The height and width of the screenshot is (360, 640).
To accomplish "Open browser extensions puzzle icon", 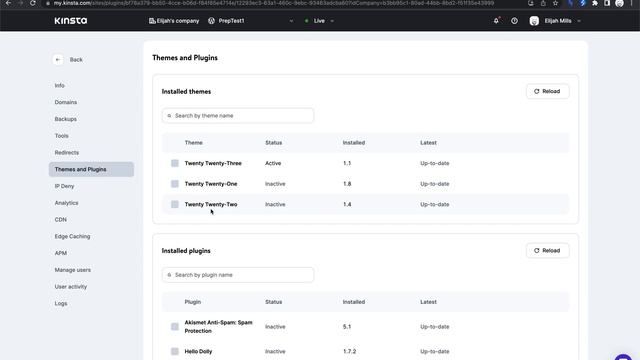I will [x=595, y=3].
